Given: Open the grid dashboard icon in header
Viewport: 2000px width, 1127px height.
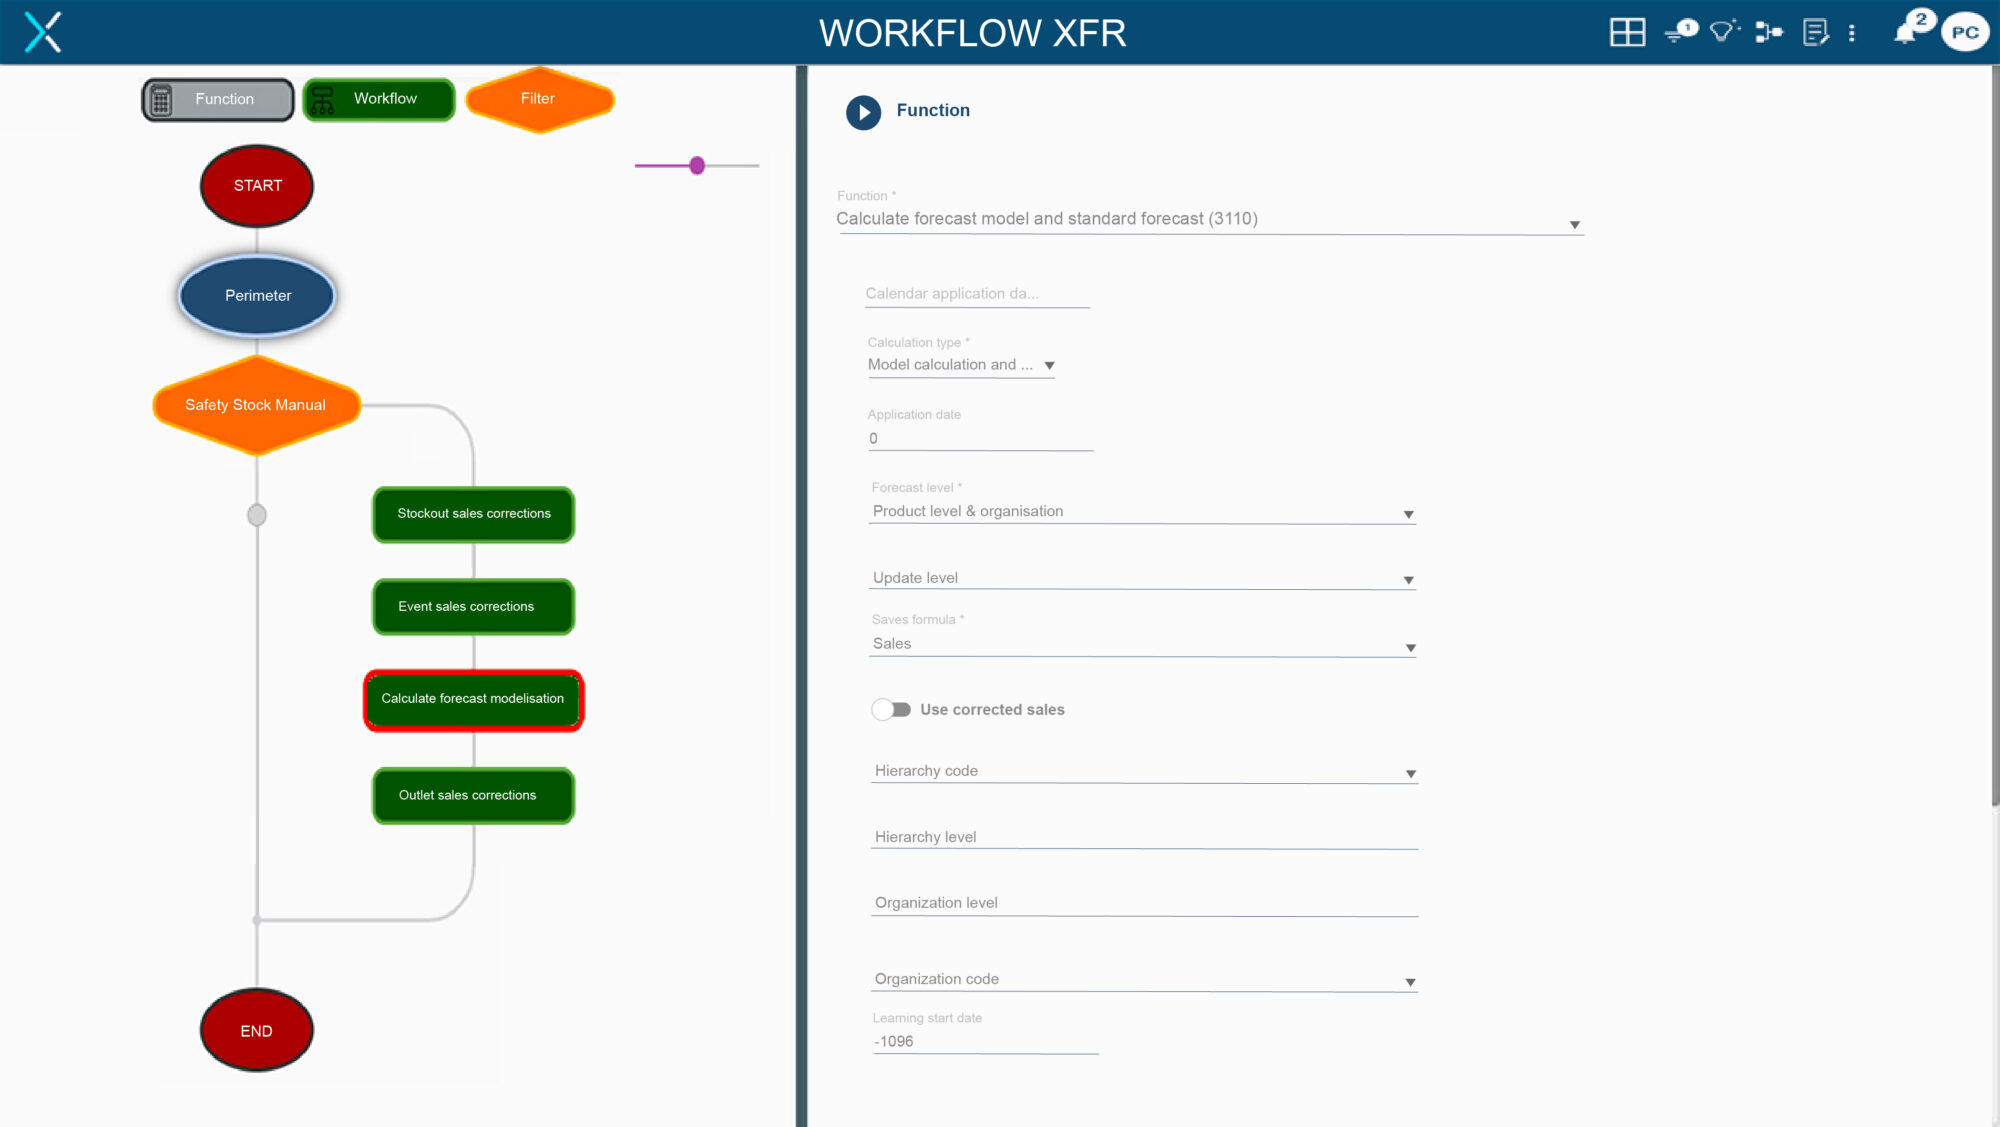Looking at the screenshot, I should coord(1627,33).
